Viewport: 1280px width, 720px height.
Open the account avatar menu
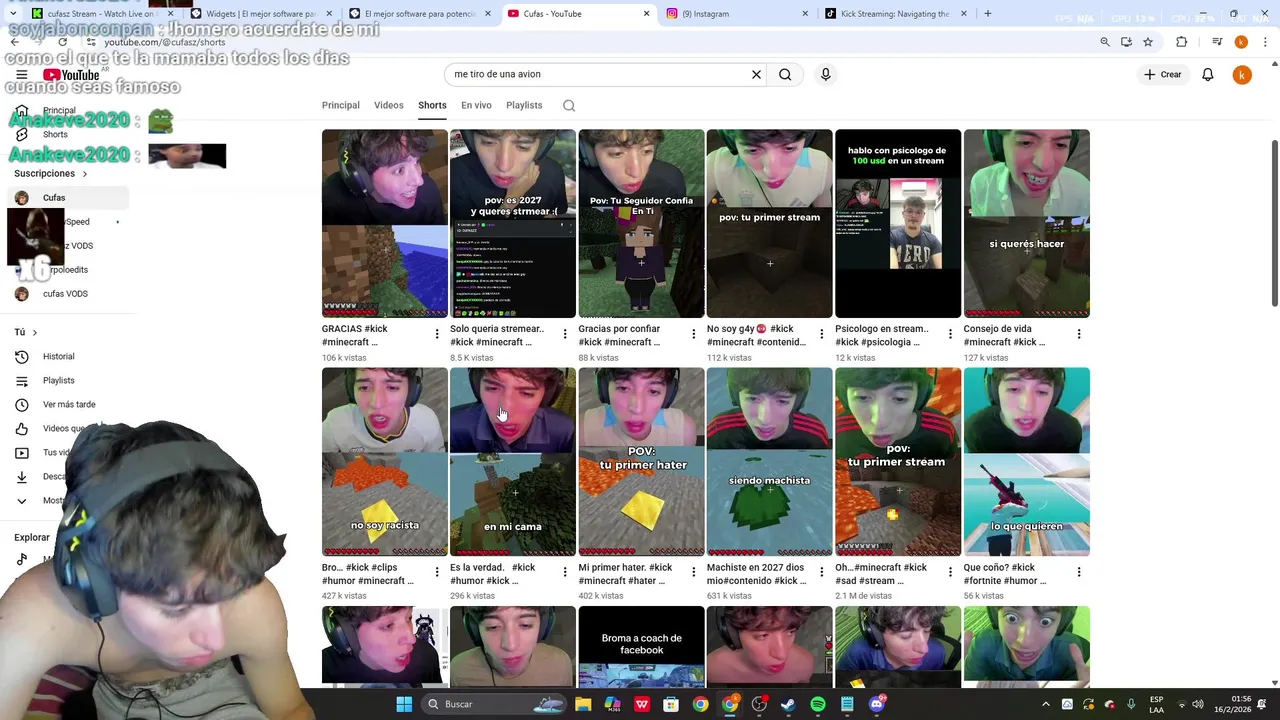pos(1242,75)
